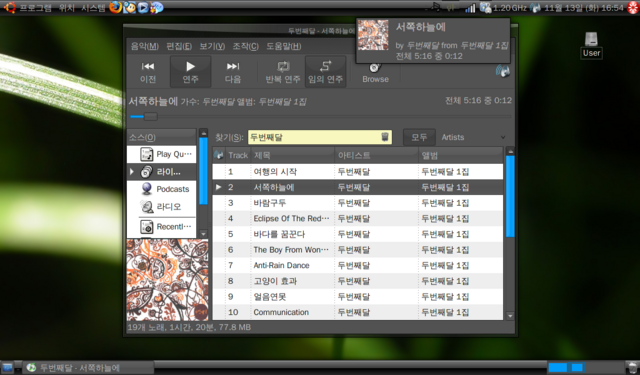
Task: Click the CPU frequency 1.20 GHz applet
Action: 504,7
